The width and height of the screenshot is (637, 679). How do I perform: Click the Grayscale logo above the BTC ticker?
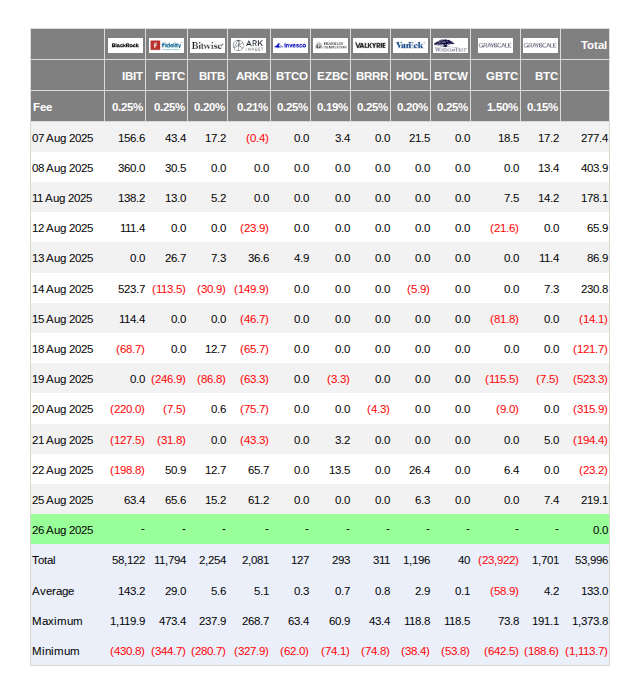(x=540, y=45)
